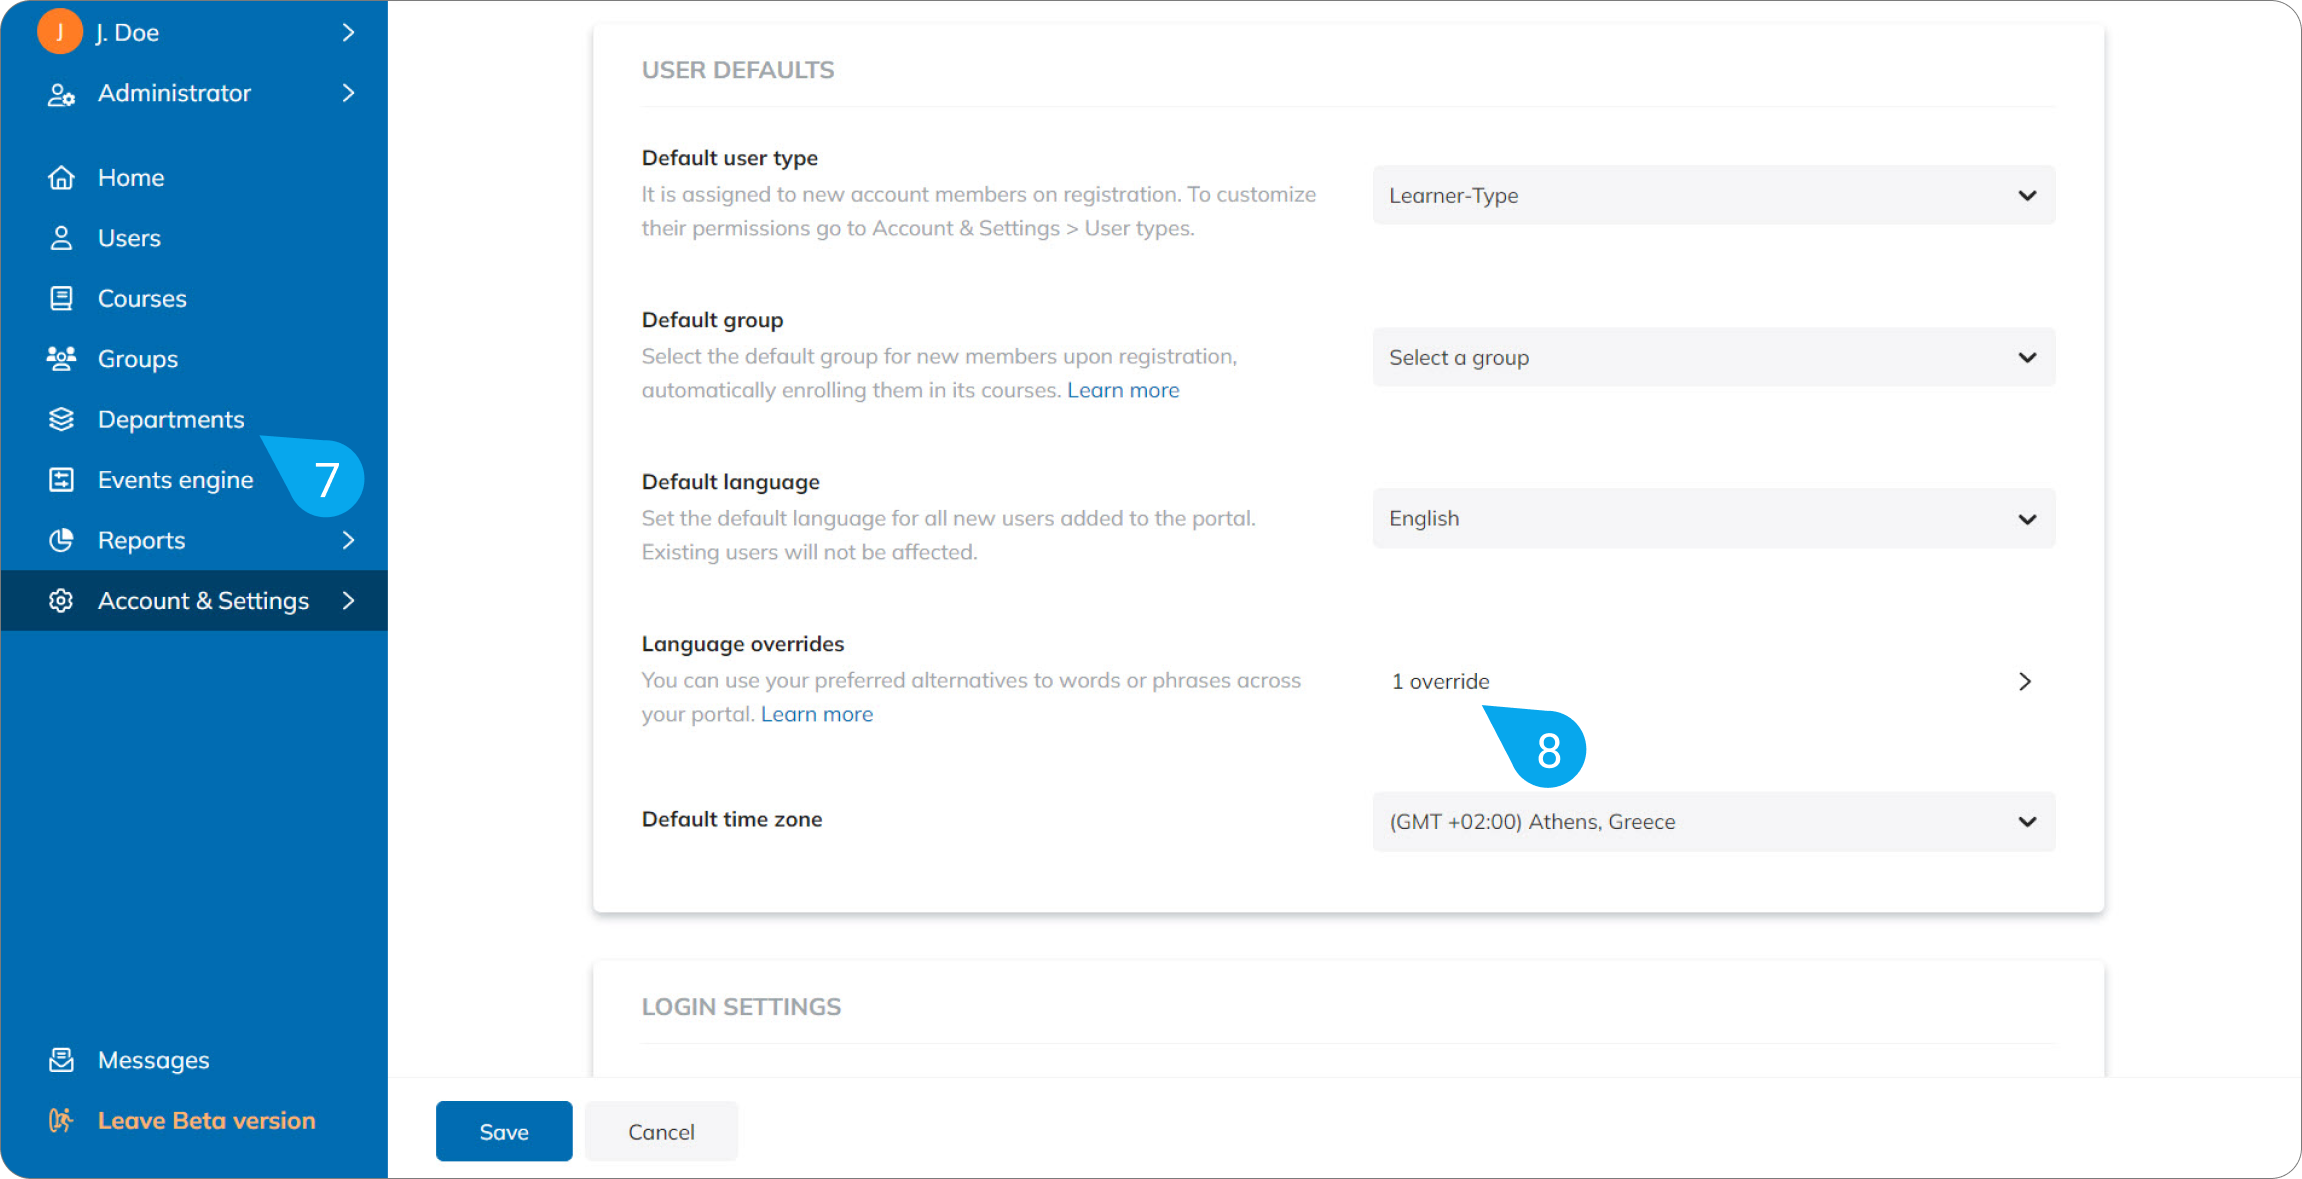Open the Select a group dropdown
2302x1179 pixels.
point(1714,357)
